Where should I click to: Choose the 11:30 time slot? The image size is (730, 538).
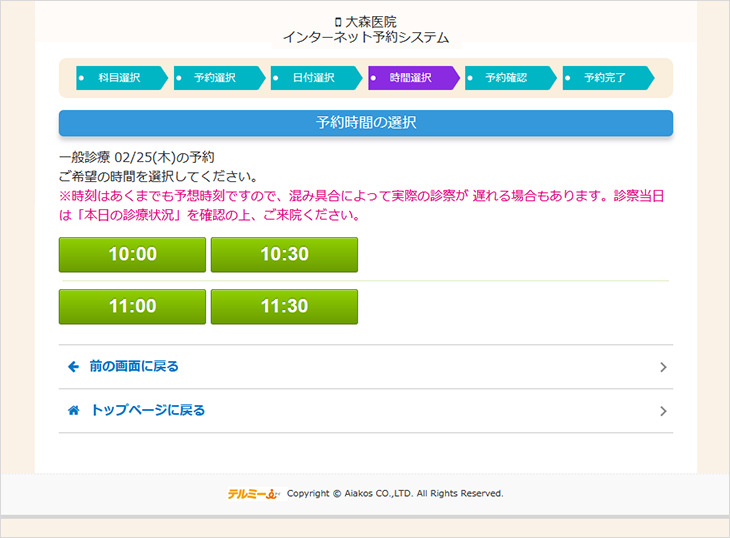(x=284, y=307)
